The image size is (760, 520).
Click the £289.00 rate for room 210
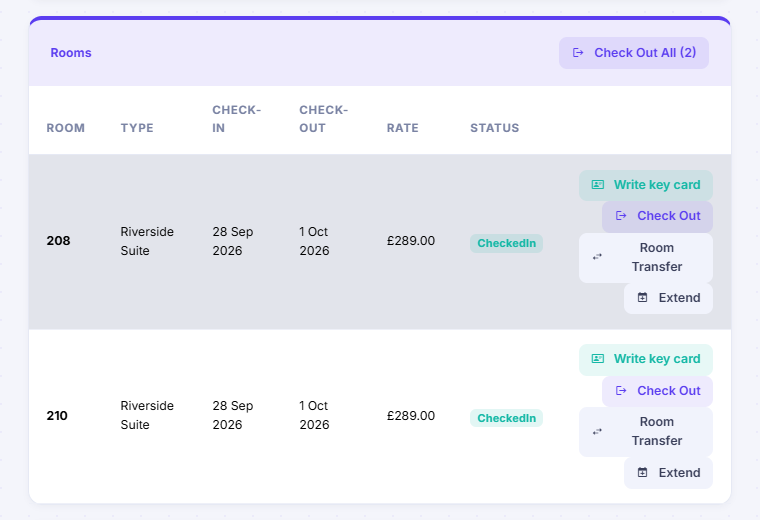[411, 416]
